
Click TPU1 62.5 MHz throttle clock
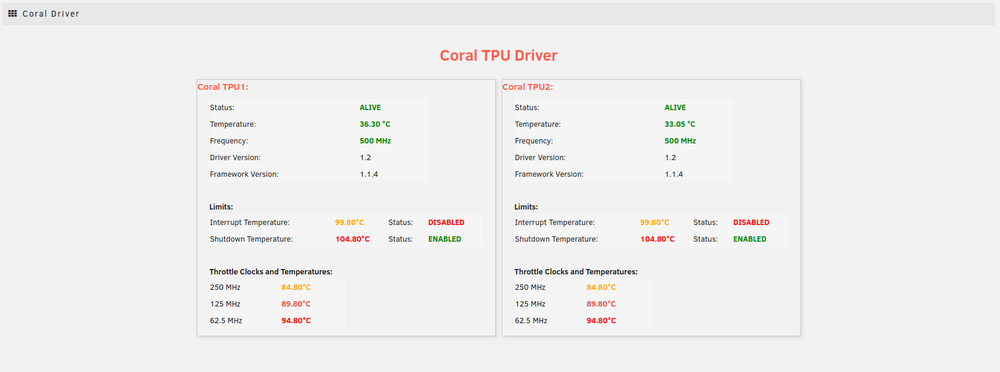tap(226, 320)
